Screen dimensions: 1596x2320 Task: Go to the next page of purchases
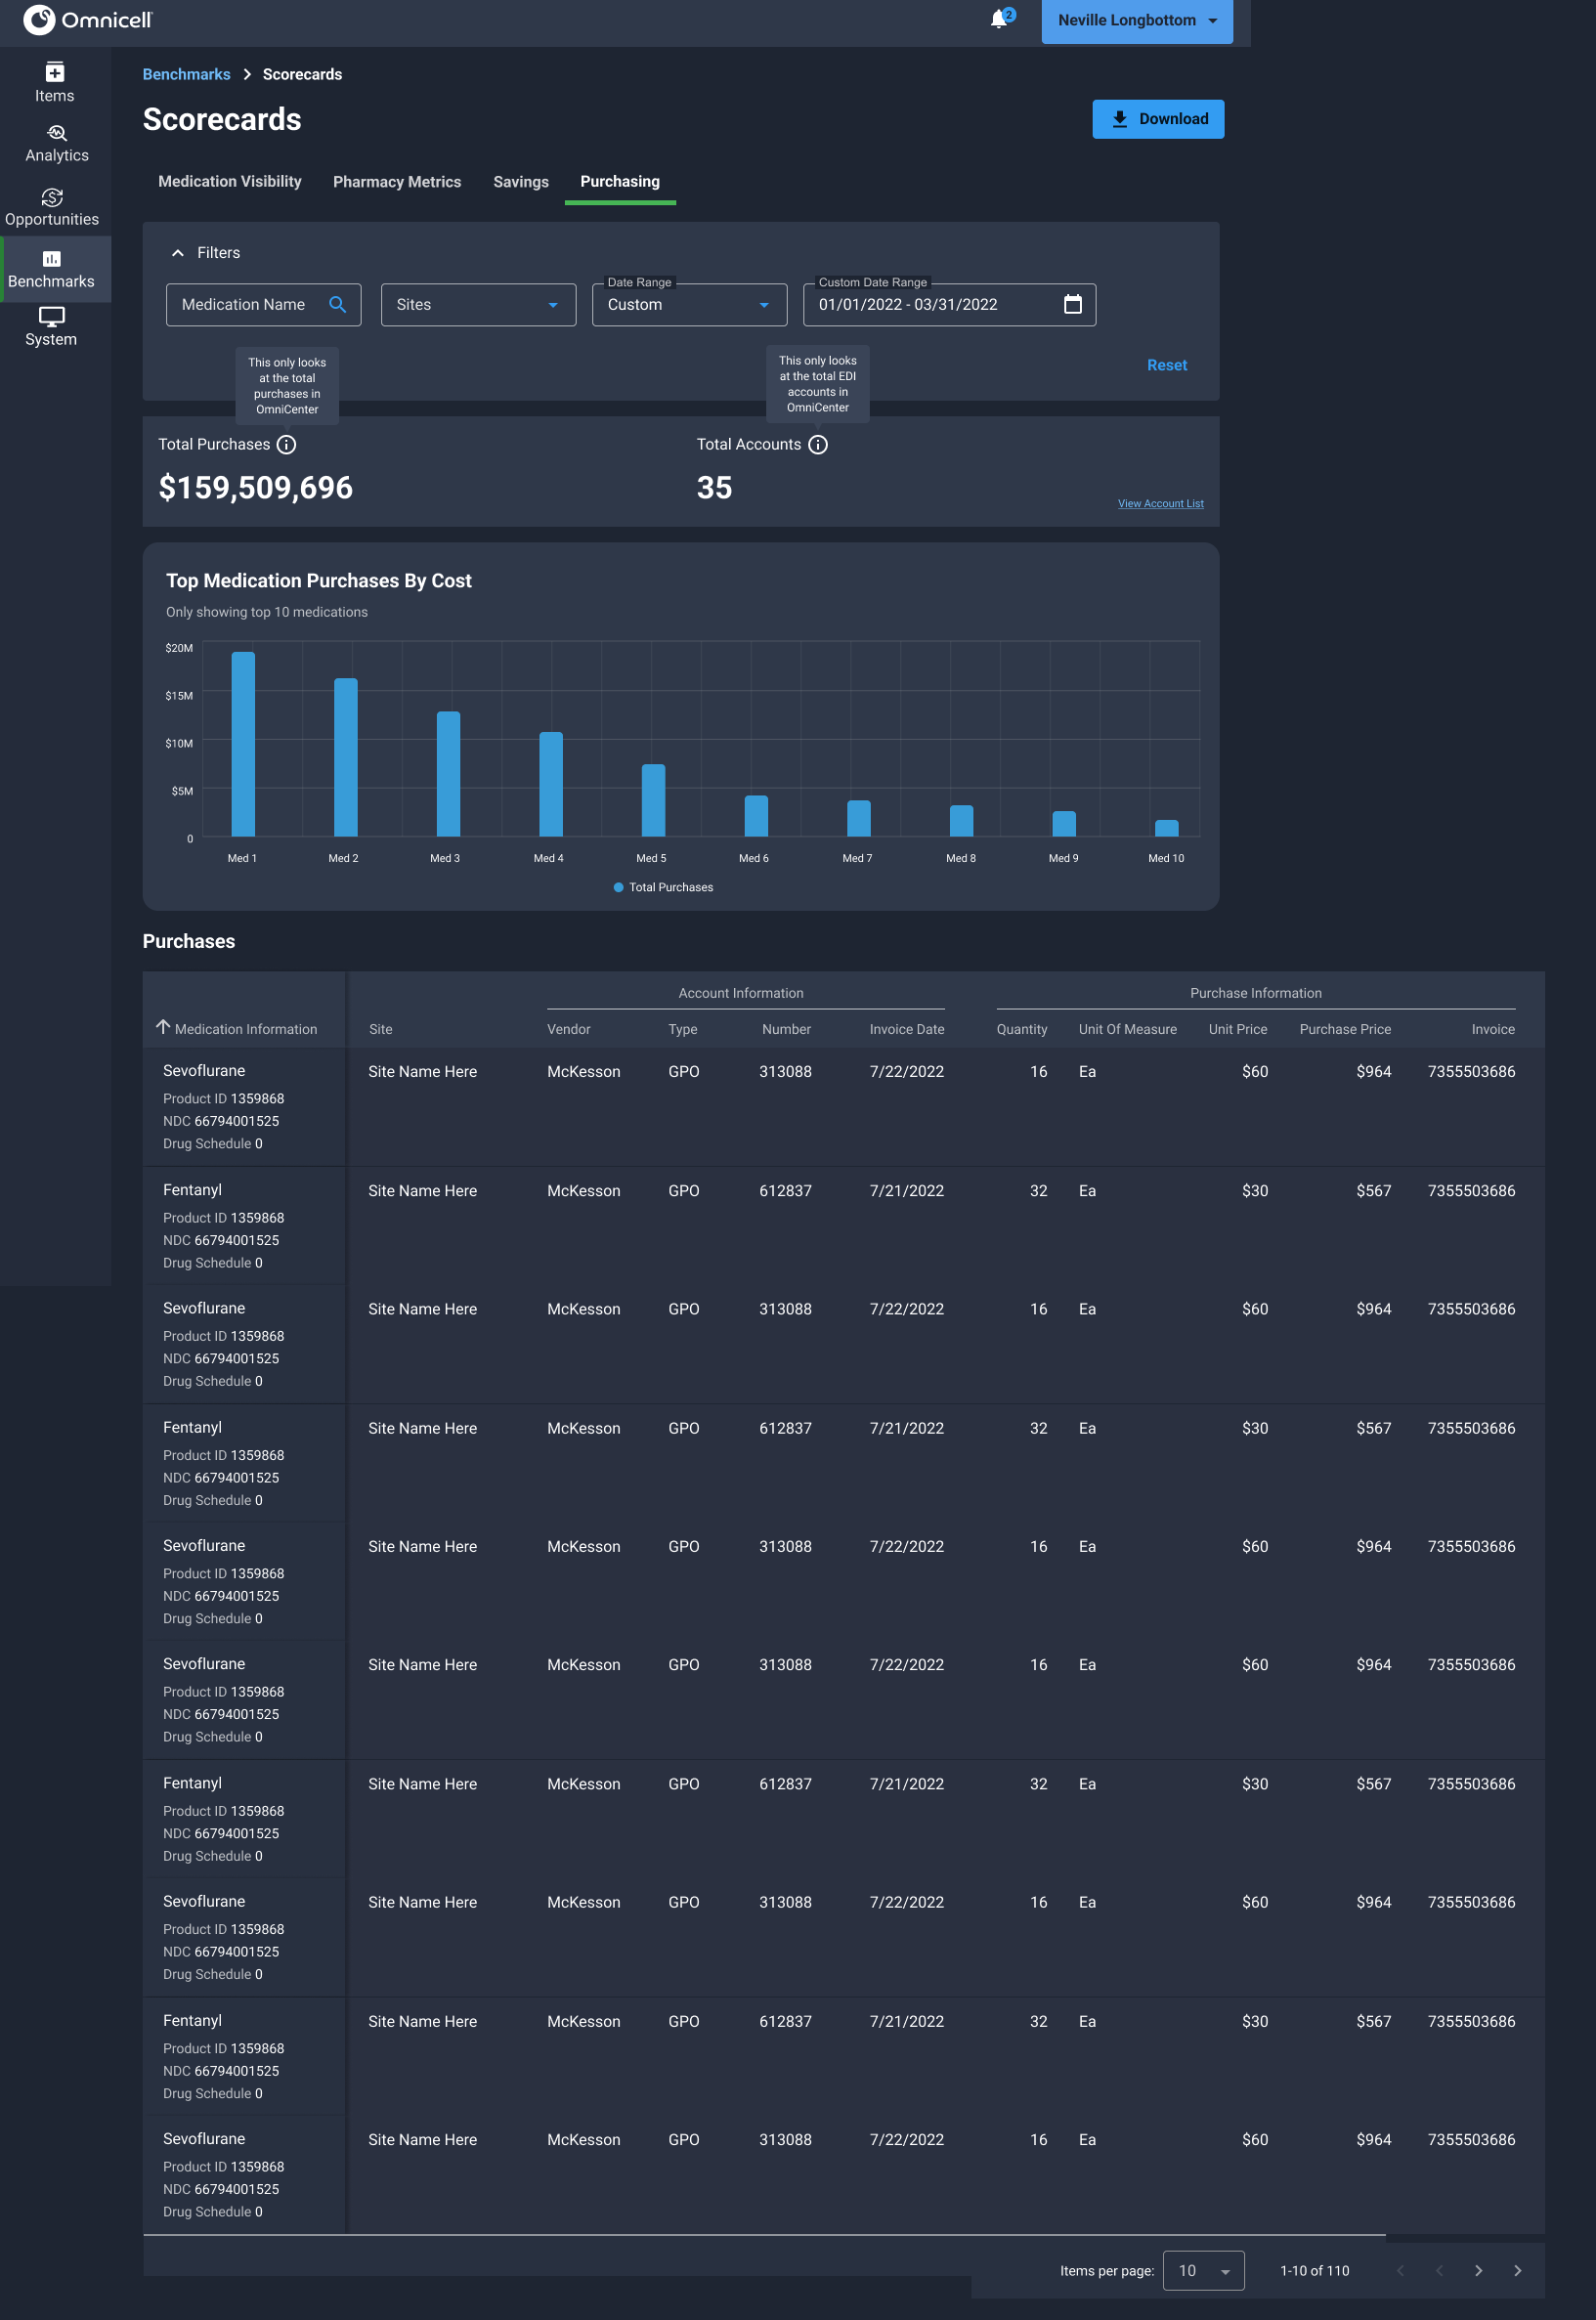pos(1478,2271)
